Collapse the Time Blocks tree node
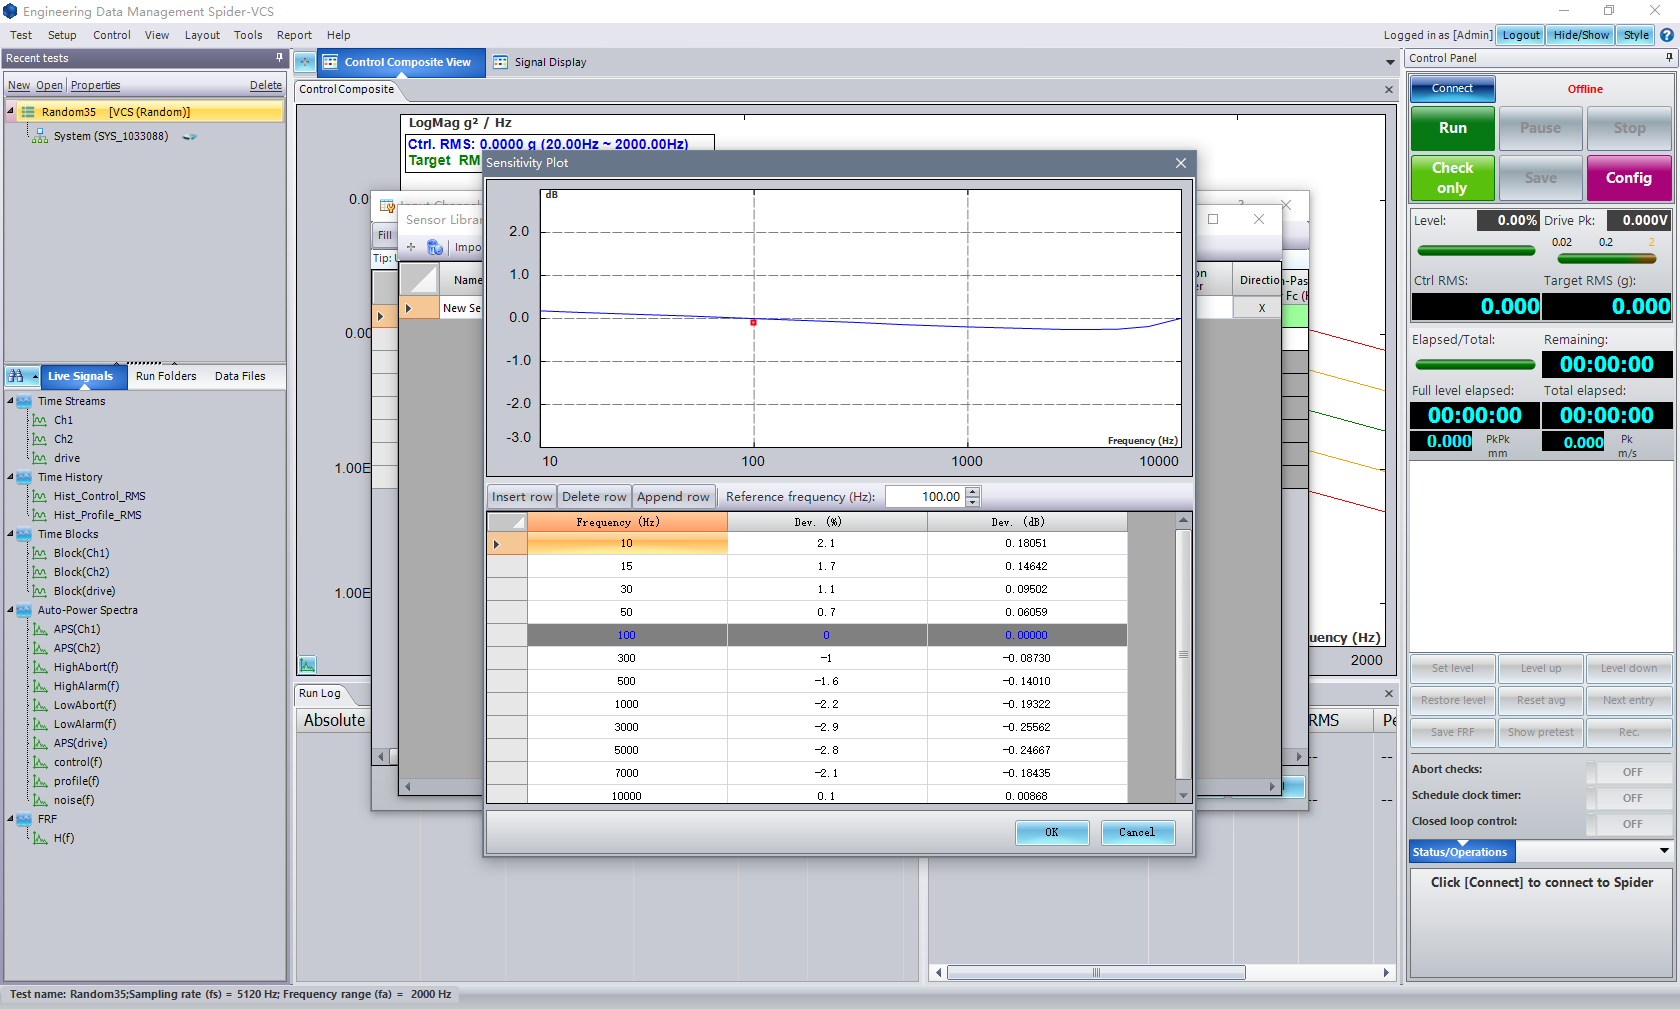This screenshot has height=1009, width=1680. [x=11, y=534]
